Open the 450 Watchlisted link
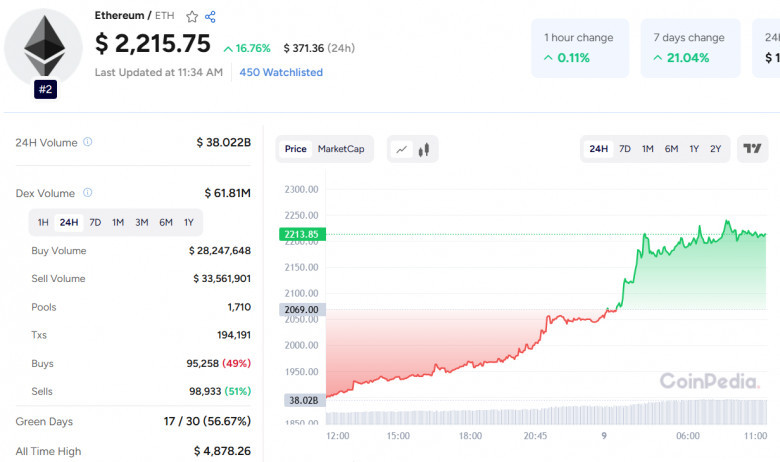The image size is (780, 462). (x=281, y=72)
